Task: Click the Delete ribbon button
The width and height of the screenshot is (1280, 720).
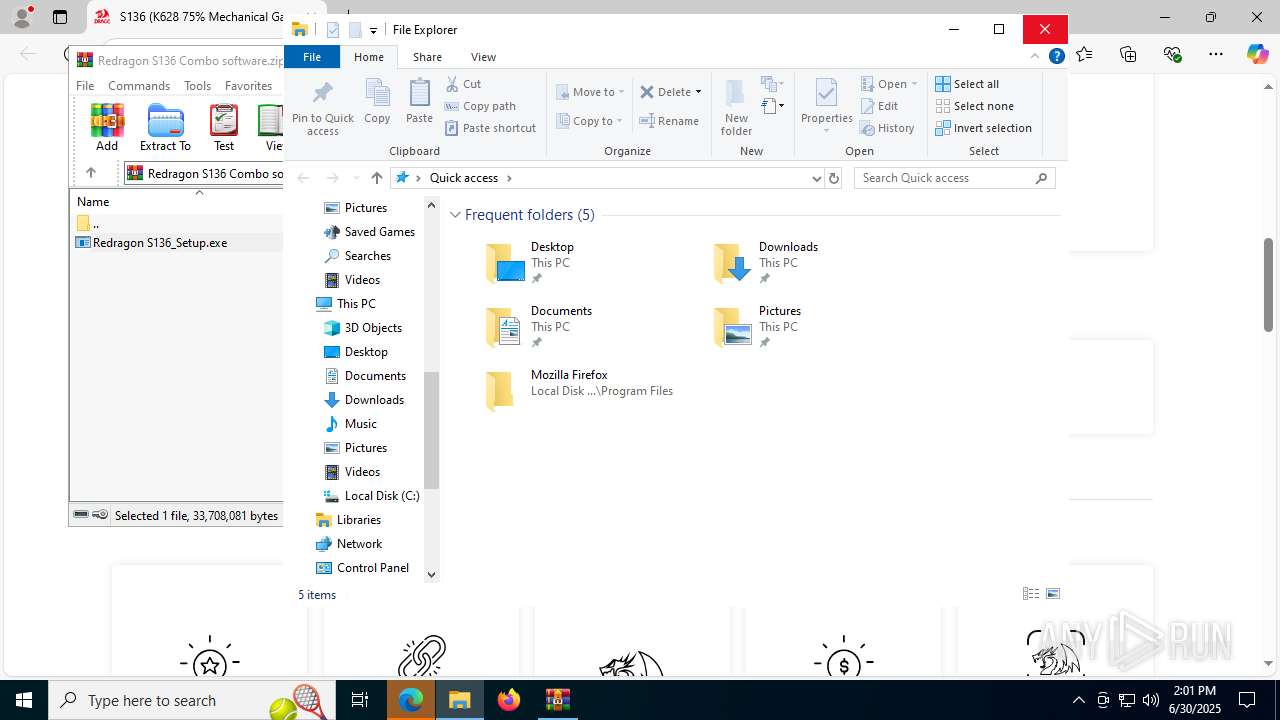Action: click(665, 92)
